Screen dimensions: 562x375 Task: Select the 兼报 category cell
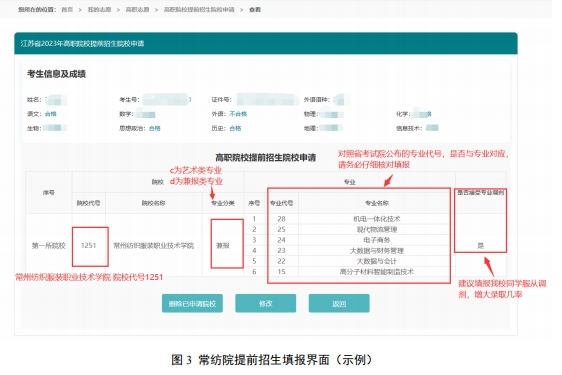click(x=223, y=246)
